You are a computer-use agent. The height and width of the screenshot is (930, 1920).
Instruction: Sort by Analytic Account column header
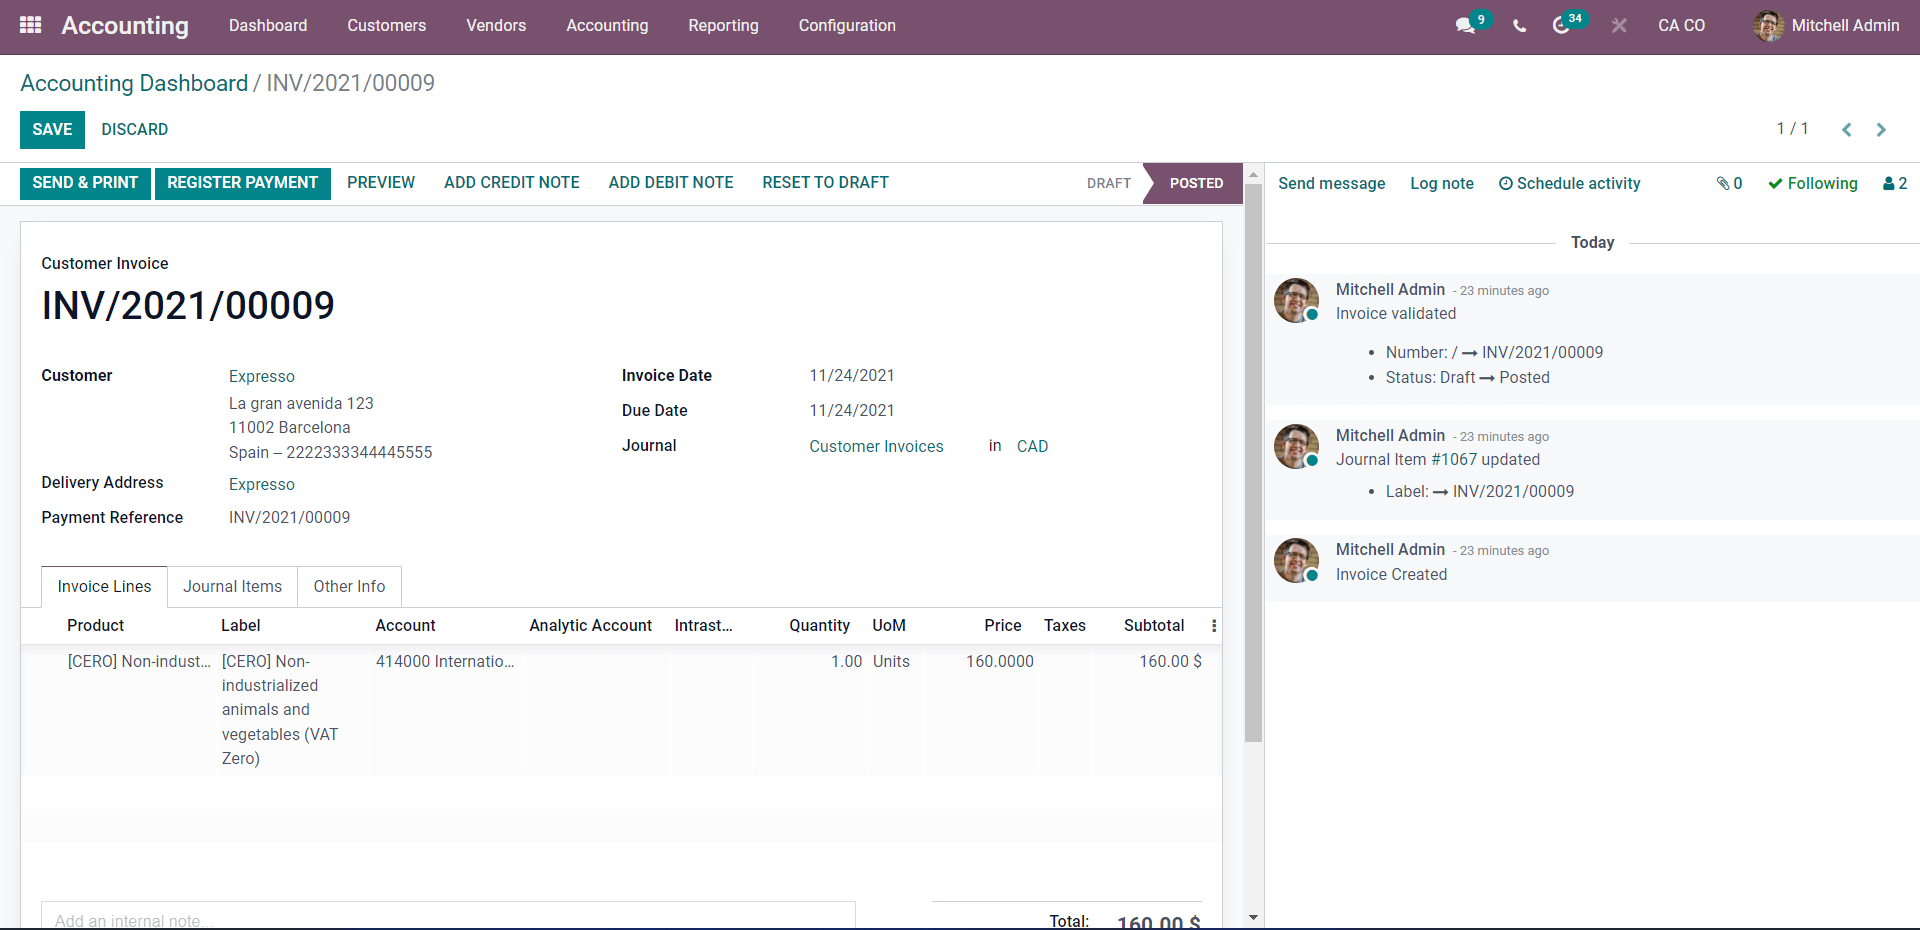[x=590, y=626]
